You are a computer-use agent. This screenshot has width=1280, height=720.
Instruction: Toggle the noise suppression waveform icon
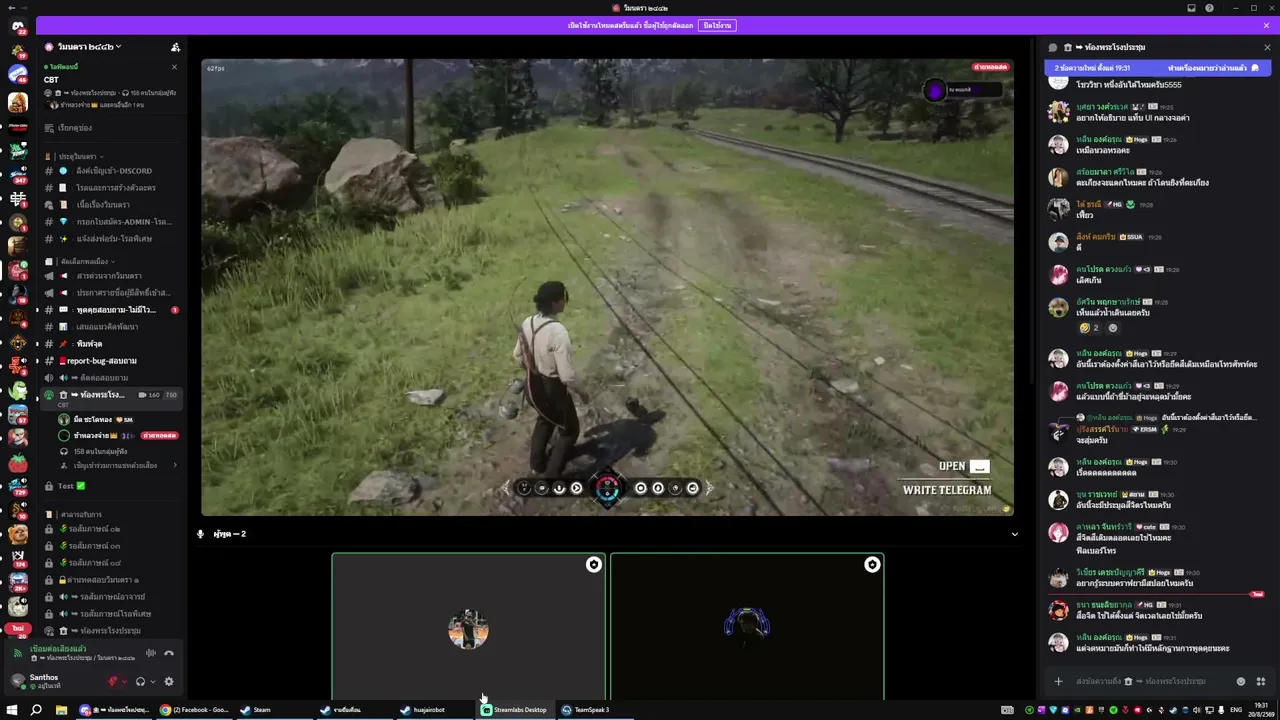coord(151,653)
